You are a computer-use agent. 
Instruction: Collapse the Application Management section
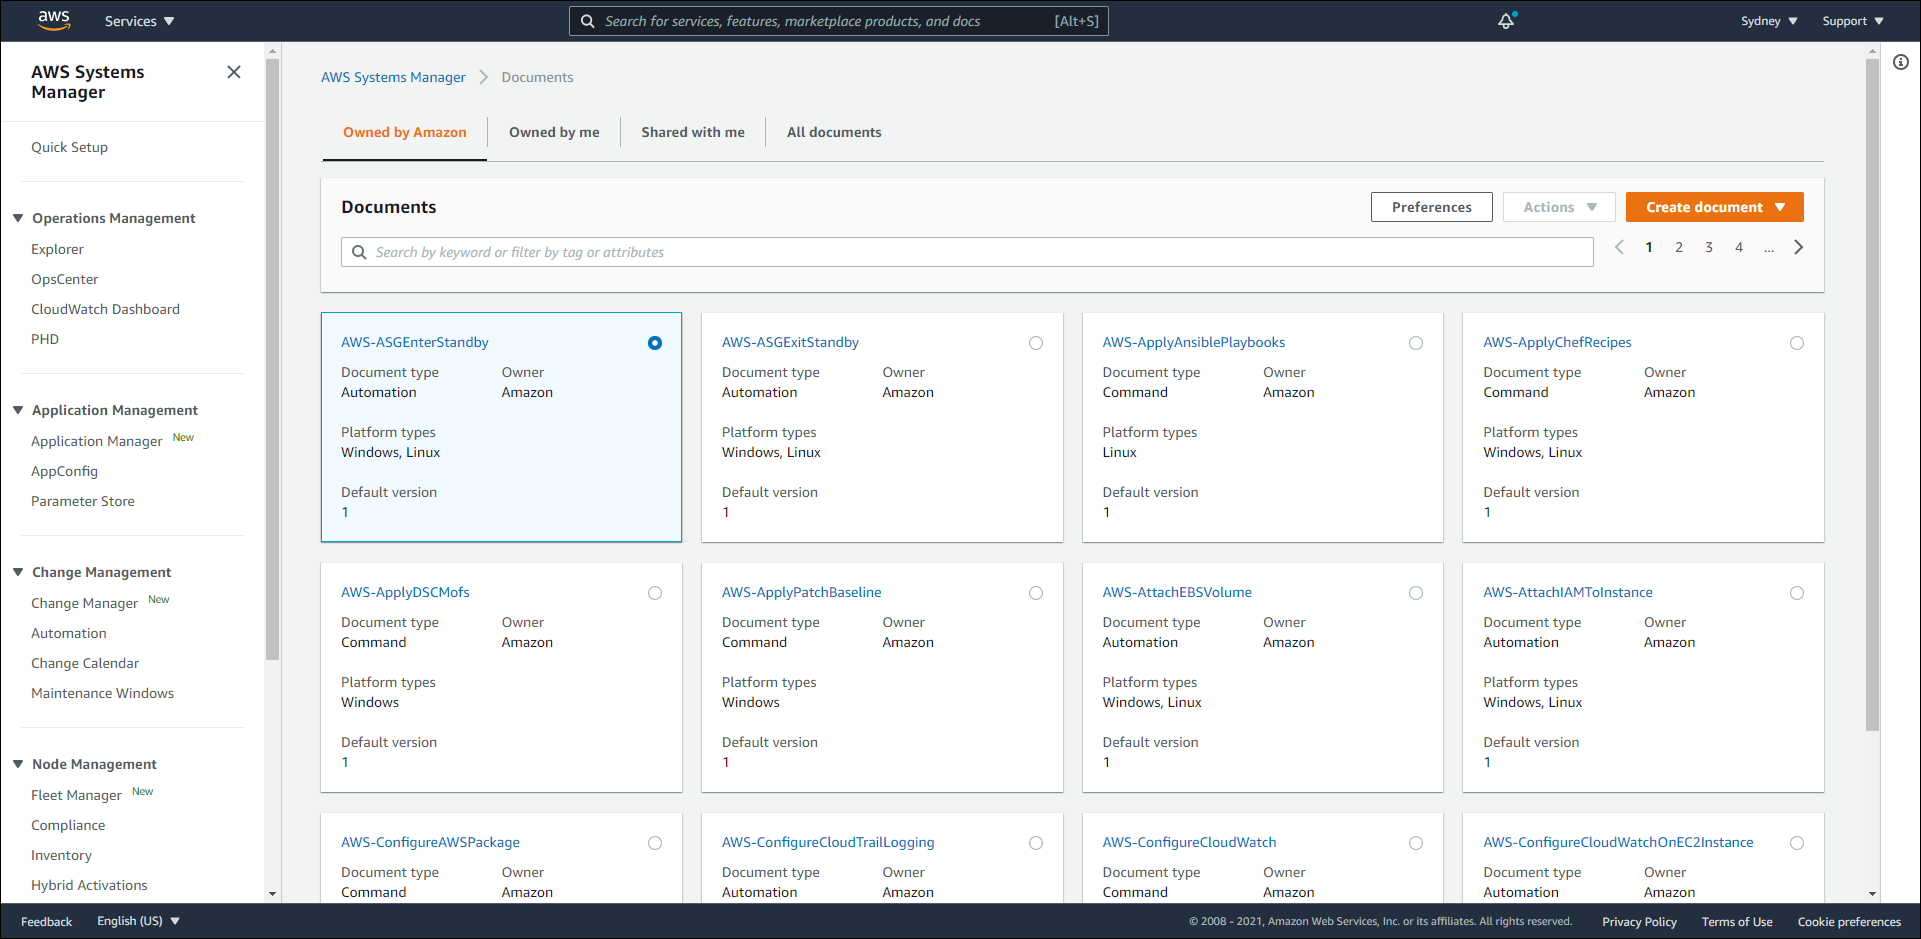point(18,410)
